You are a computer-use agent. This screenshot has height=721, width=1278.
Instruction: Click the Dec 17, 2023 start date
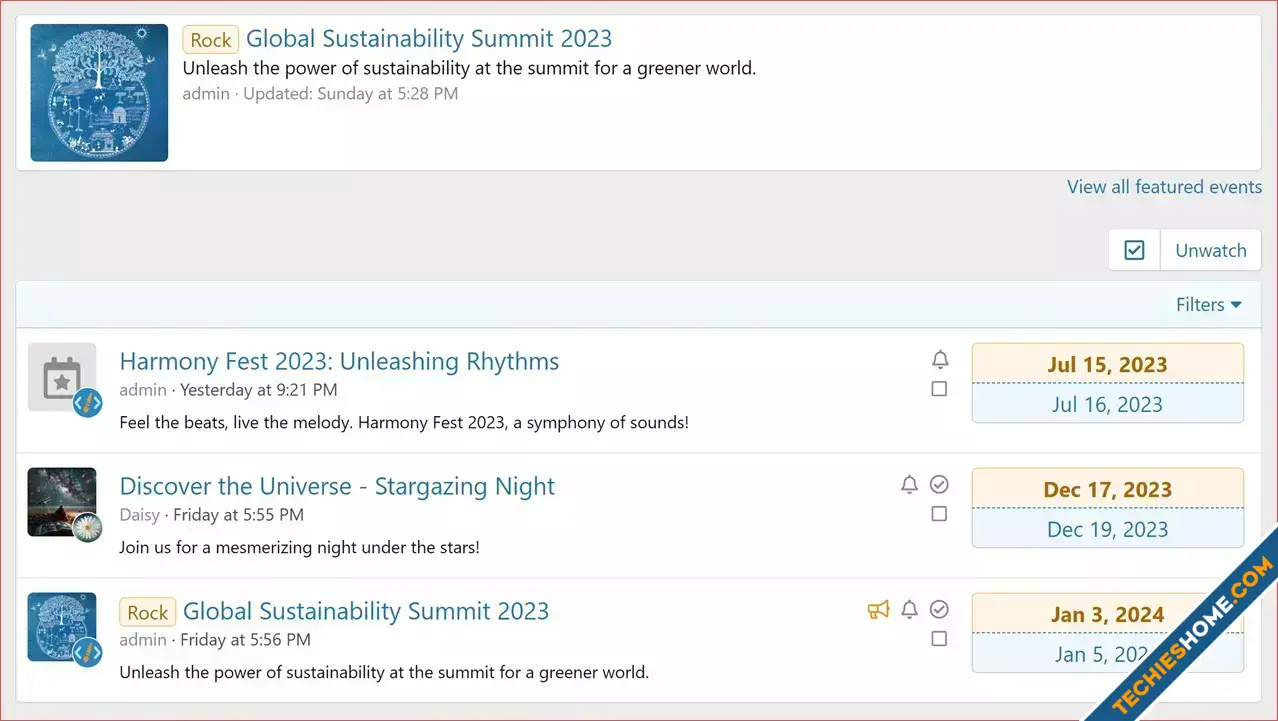tap(1108, 489)
